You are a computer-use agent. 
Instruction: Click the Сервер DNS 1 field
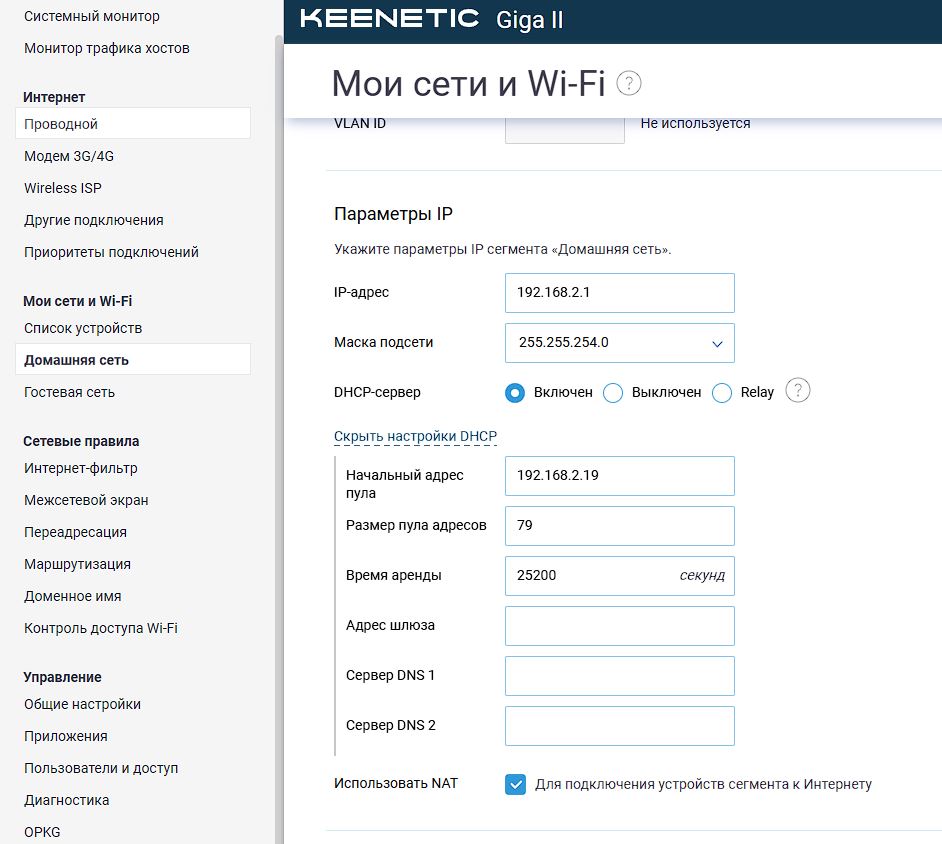(619, 676)
